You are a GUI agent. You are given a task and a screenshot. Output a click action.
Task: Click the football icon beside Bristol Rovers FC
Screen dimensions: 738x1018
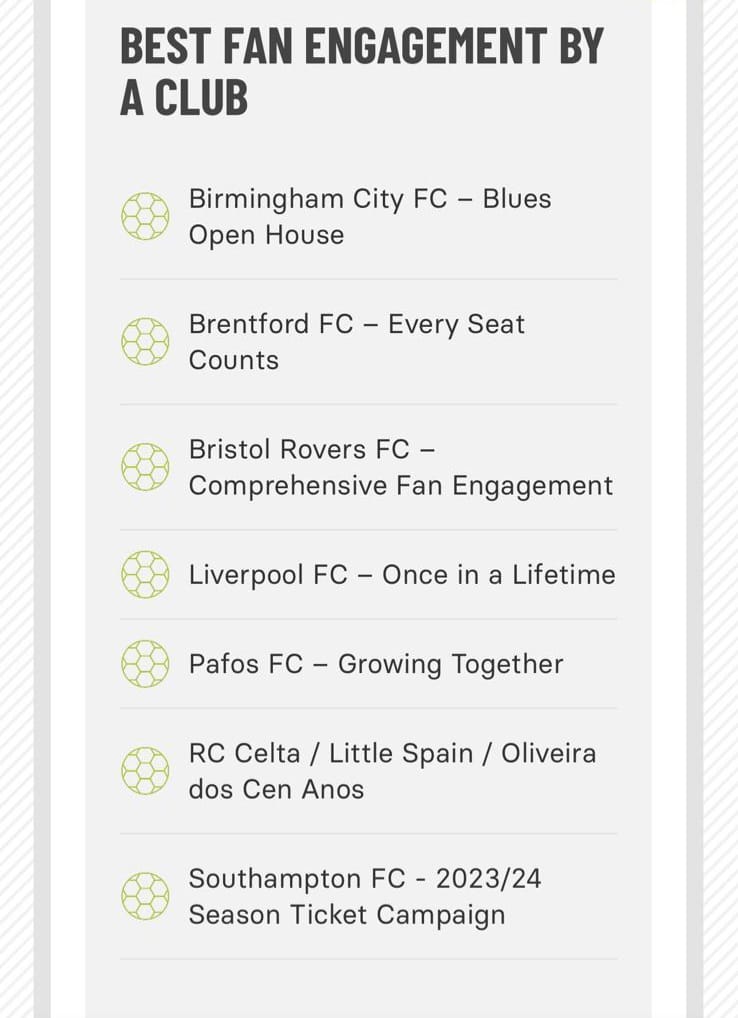[x=145, y=467]
